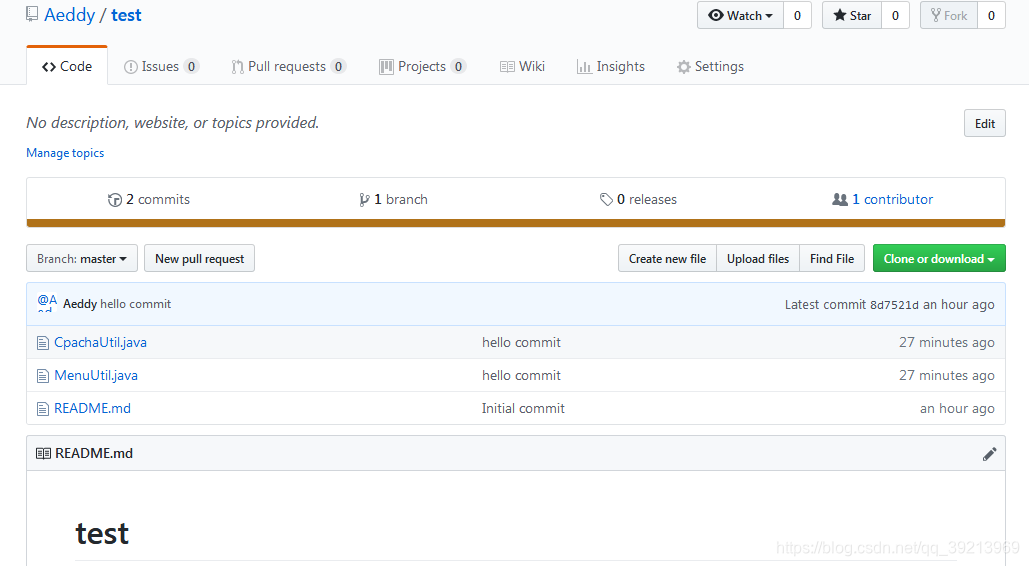Click the Fork button

click(x=949, y=16)
